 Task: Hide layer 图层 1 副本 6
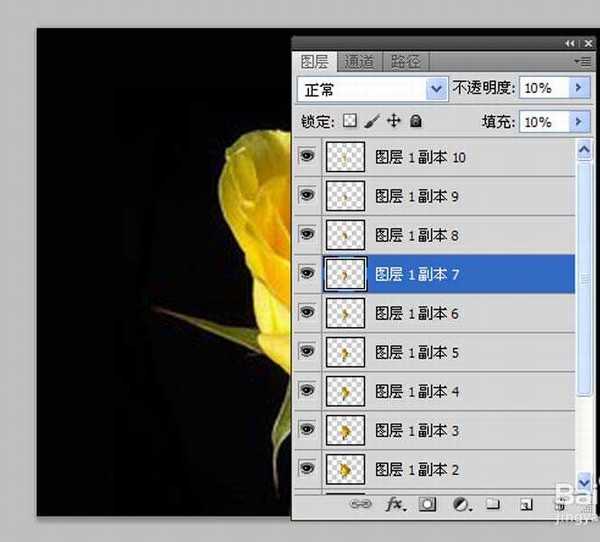coord(307,312)
